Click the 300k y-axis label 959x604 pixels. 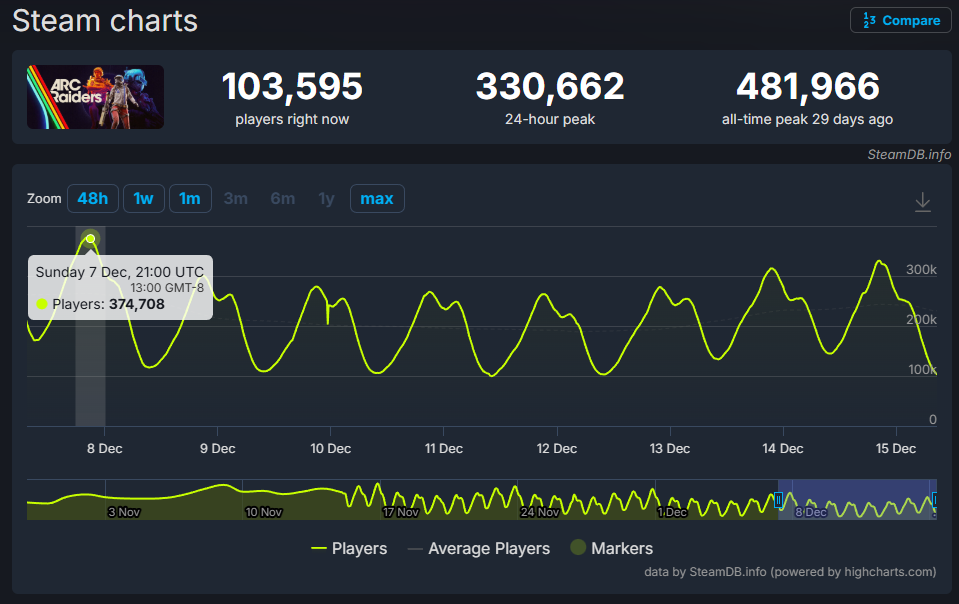click(921, 270)
